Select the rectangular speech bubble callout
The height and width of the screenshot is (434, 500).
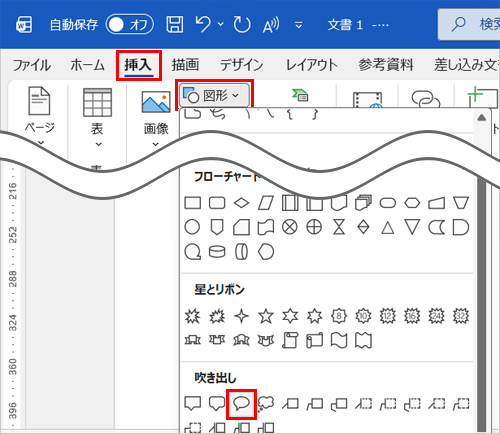click(x=193, y=404)
